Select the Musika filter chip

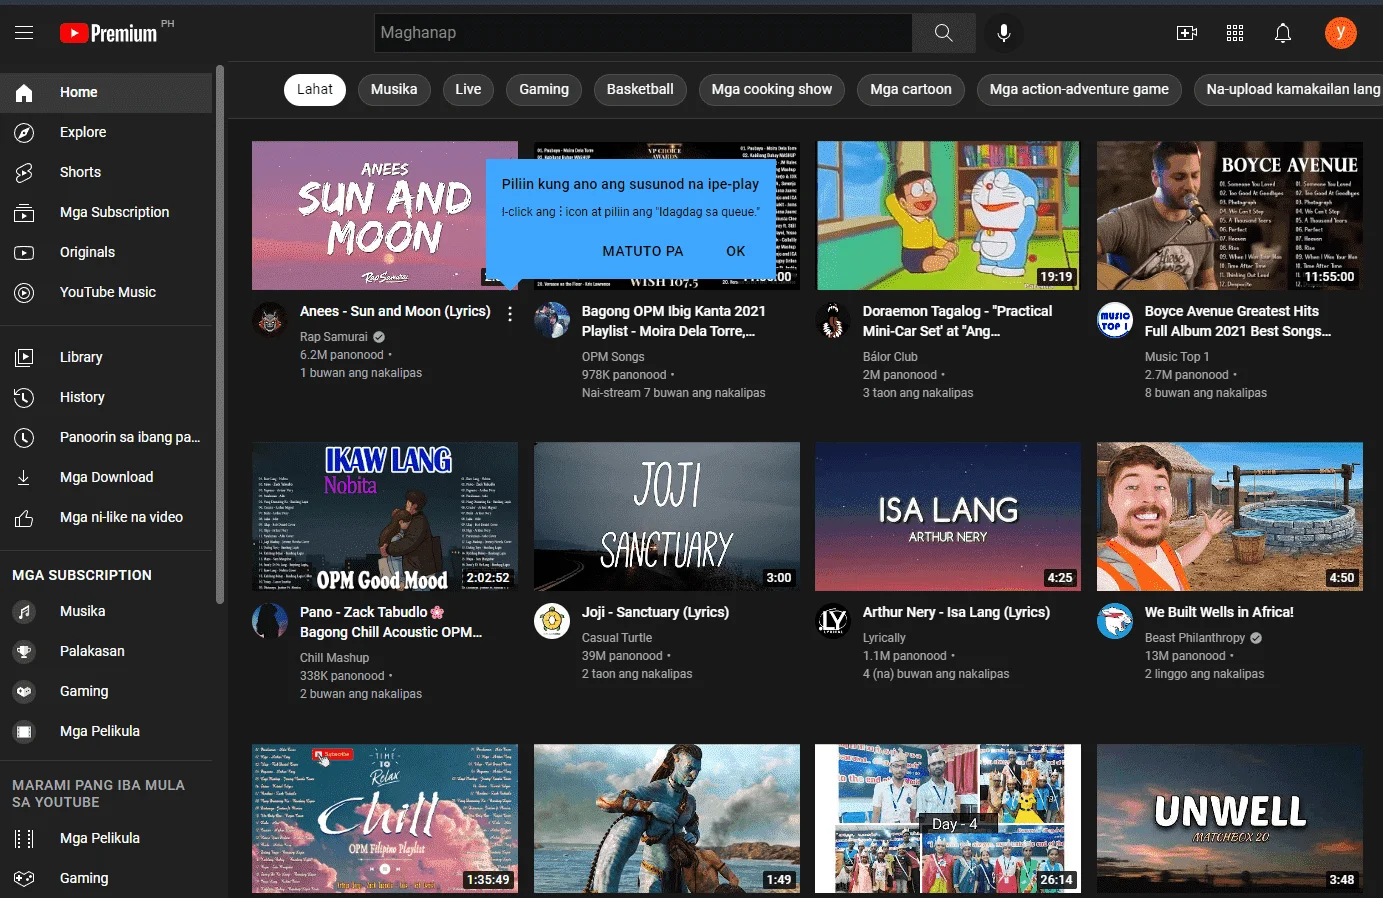click(x=394, y=89)
